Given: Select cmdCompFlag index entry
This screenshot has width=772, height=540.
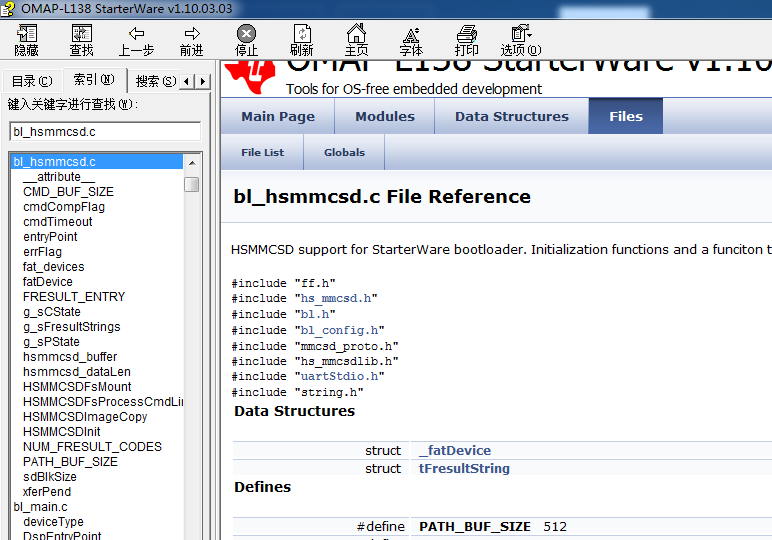Looking at the screenshot, I should coord(64,207).
